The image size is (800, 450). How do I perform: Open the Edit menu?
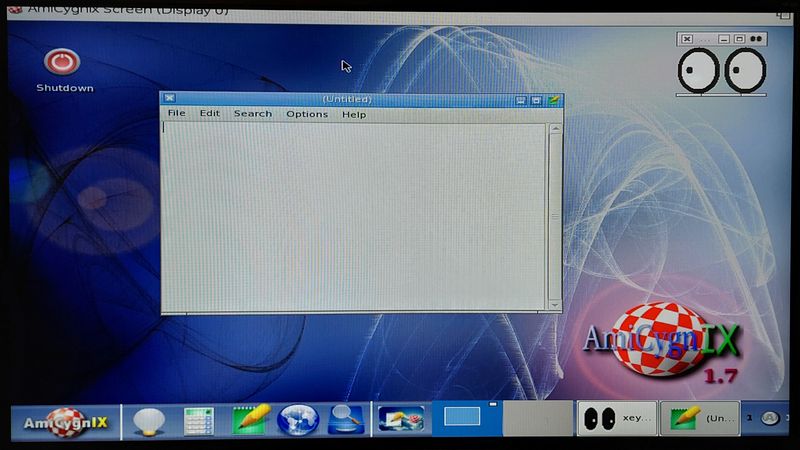pos(209,114)
